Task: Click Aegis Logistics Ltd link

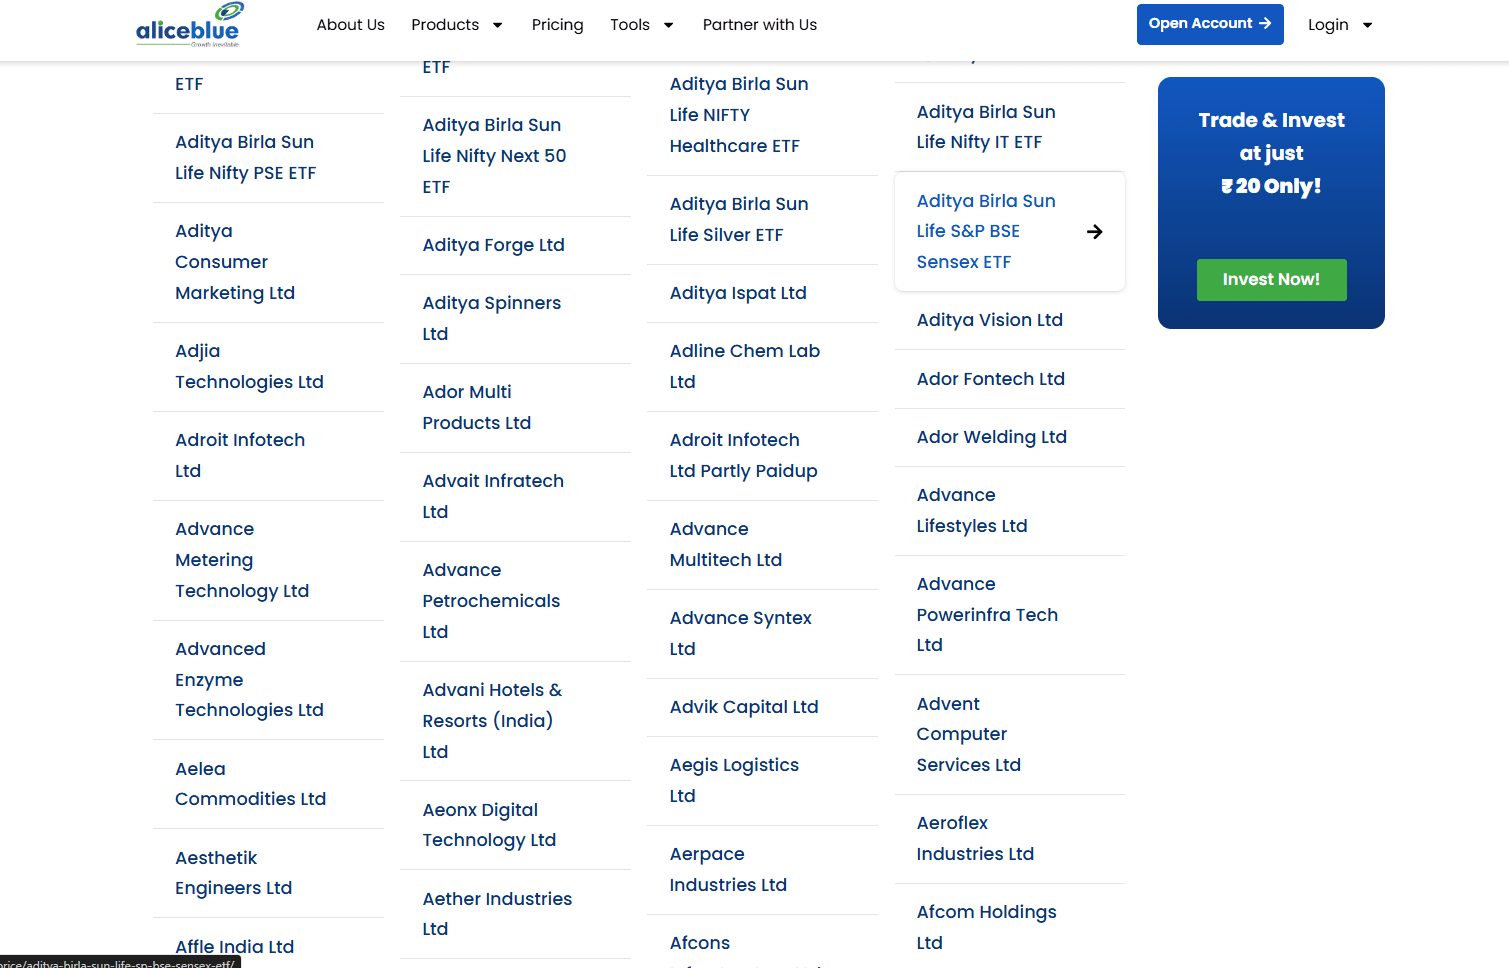Action: tap(733, 780)
